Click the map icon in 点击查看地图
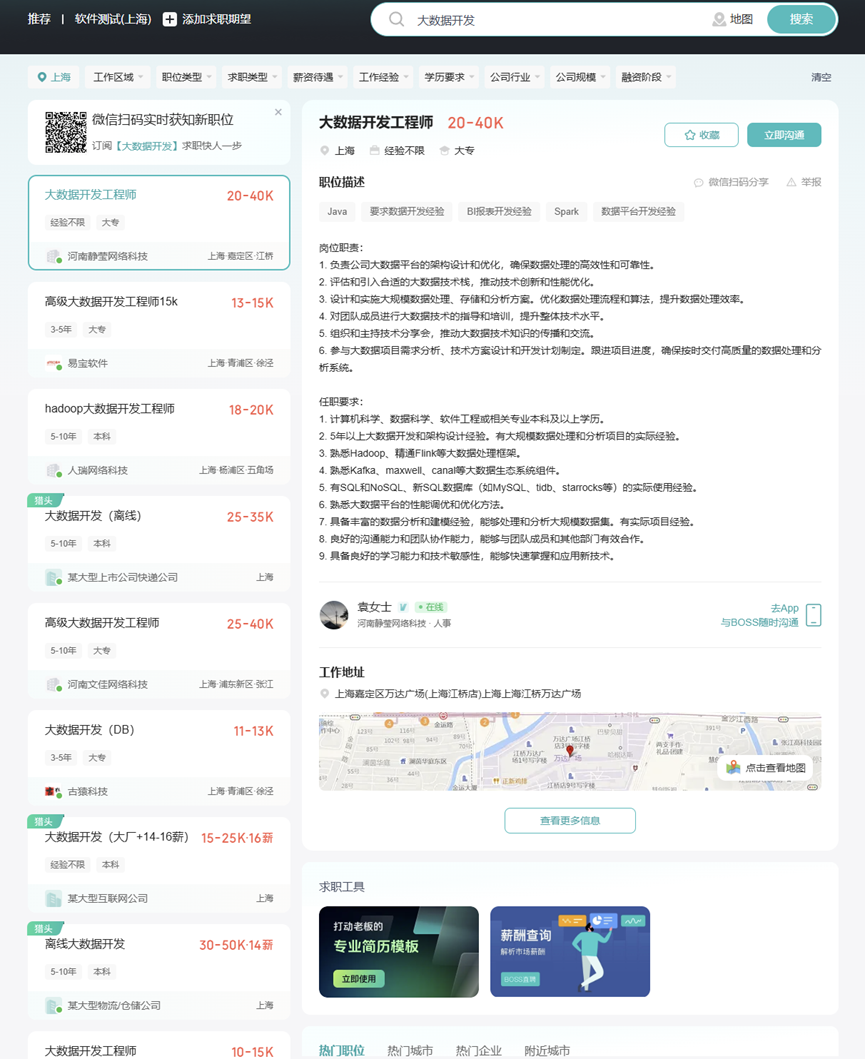 [x=733, y=767]
